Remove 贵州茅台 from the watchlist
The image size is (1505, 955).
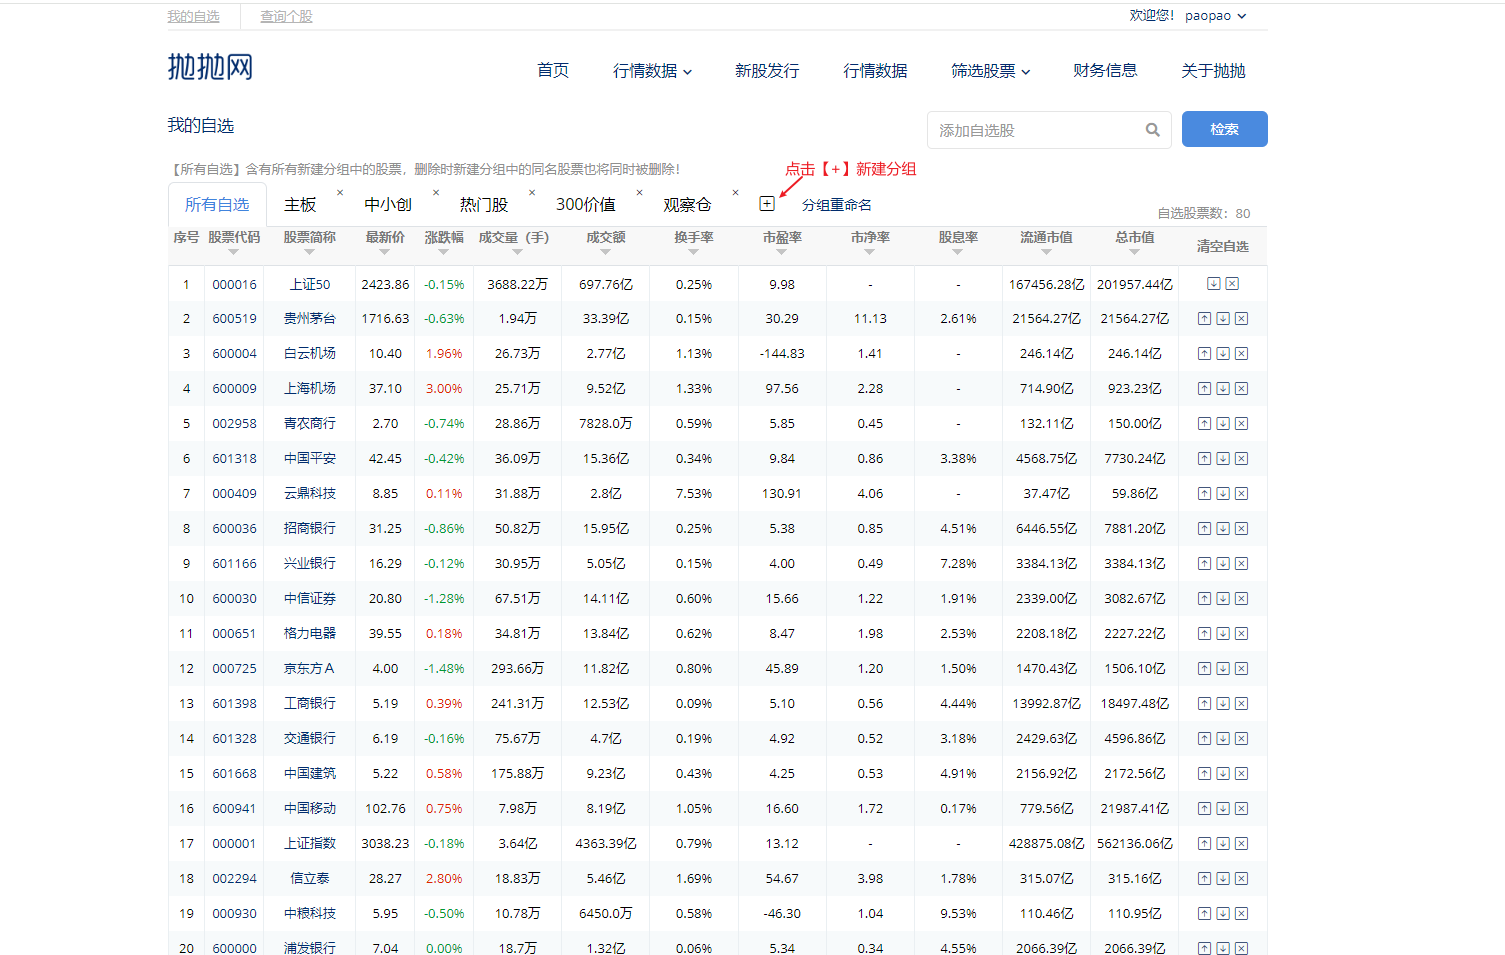(1241, 319)
